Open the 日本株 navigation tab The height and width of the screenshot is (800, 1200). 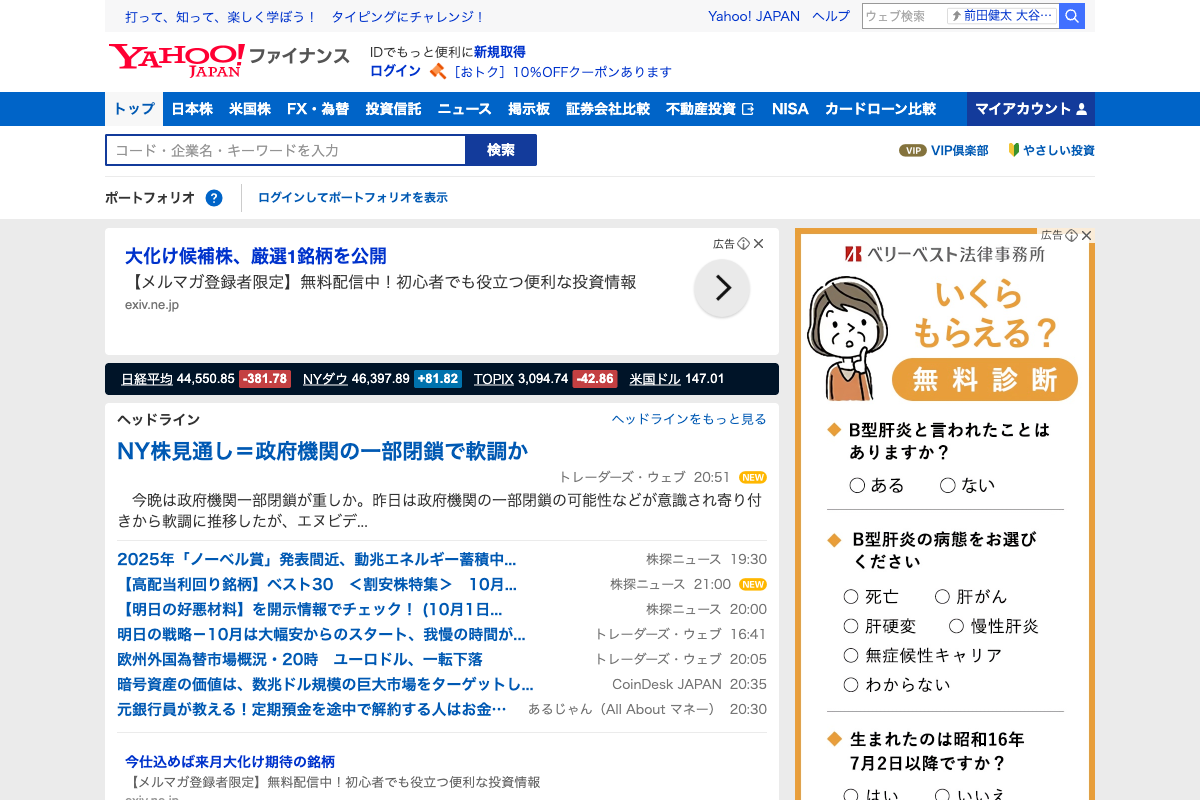[x=192, y=109]
